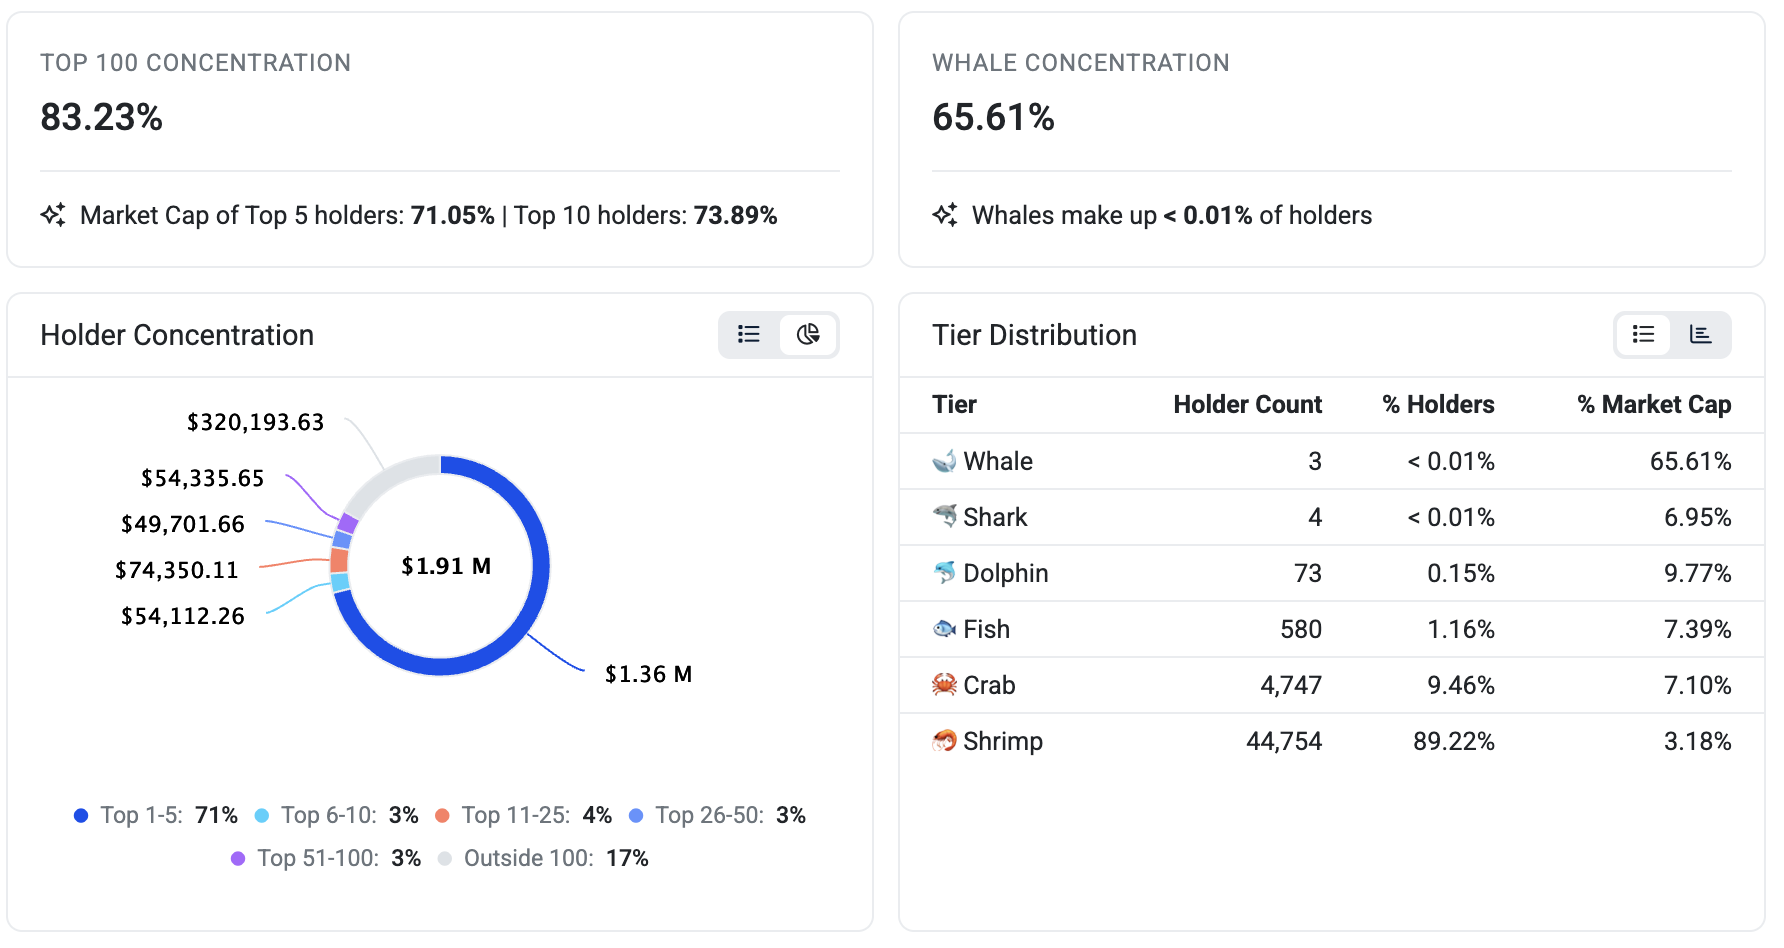Switch Tier Distribution to bar chart view
This screenshot has width=1784, height=948.
(x=1700, y=334)
